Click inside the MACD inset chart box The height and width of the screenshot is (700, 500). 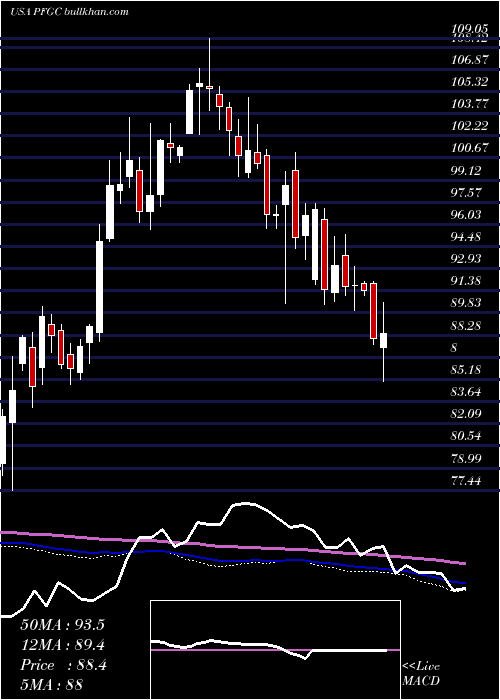pos(275,650)
